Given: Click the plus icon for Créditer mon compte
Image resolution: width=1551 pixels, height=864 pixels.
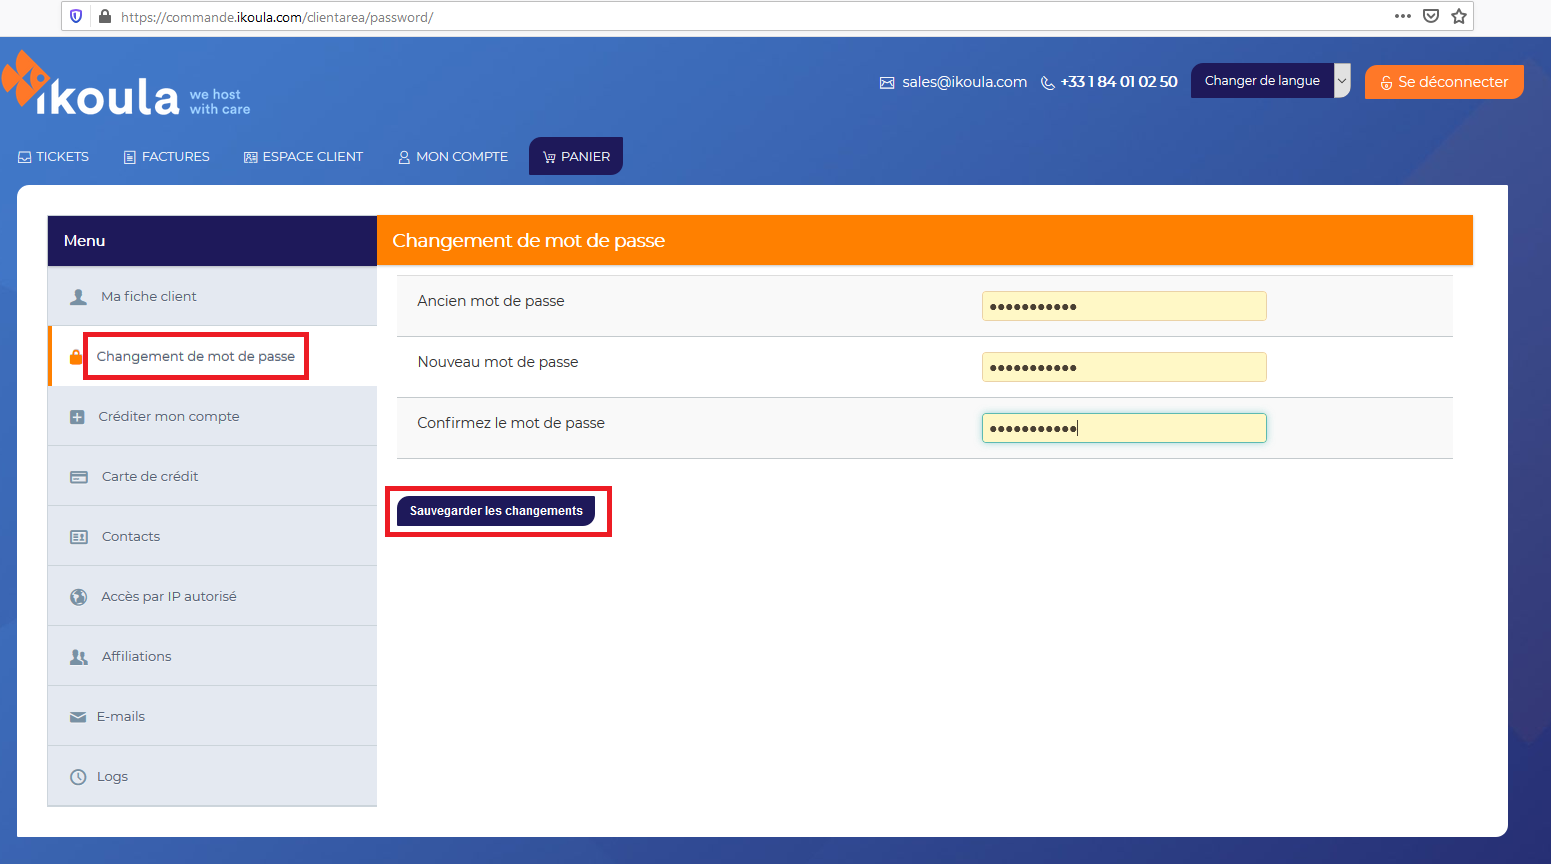Looking at the screenshot, I should (77, 417).
